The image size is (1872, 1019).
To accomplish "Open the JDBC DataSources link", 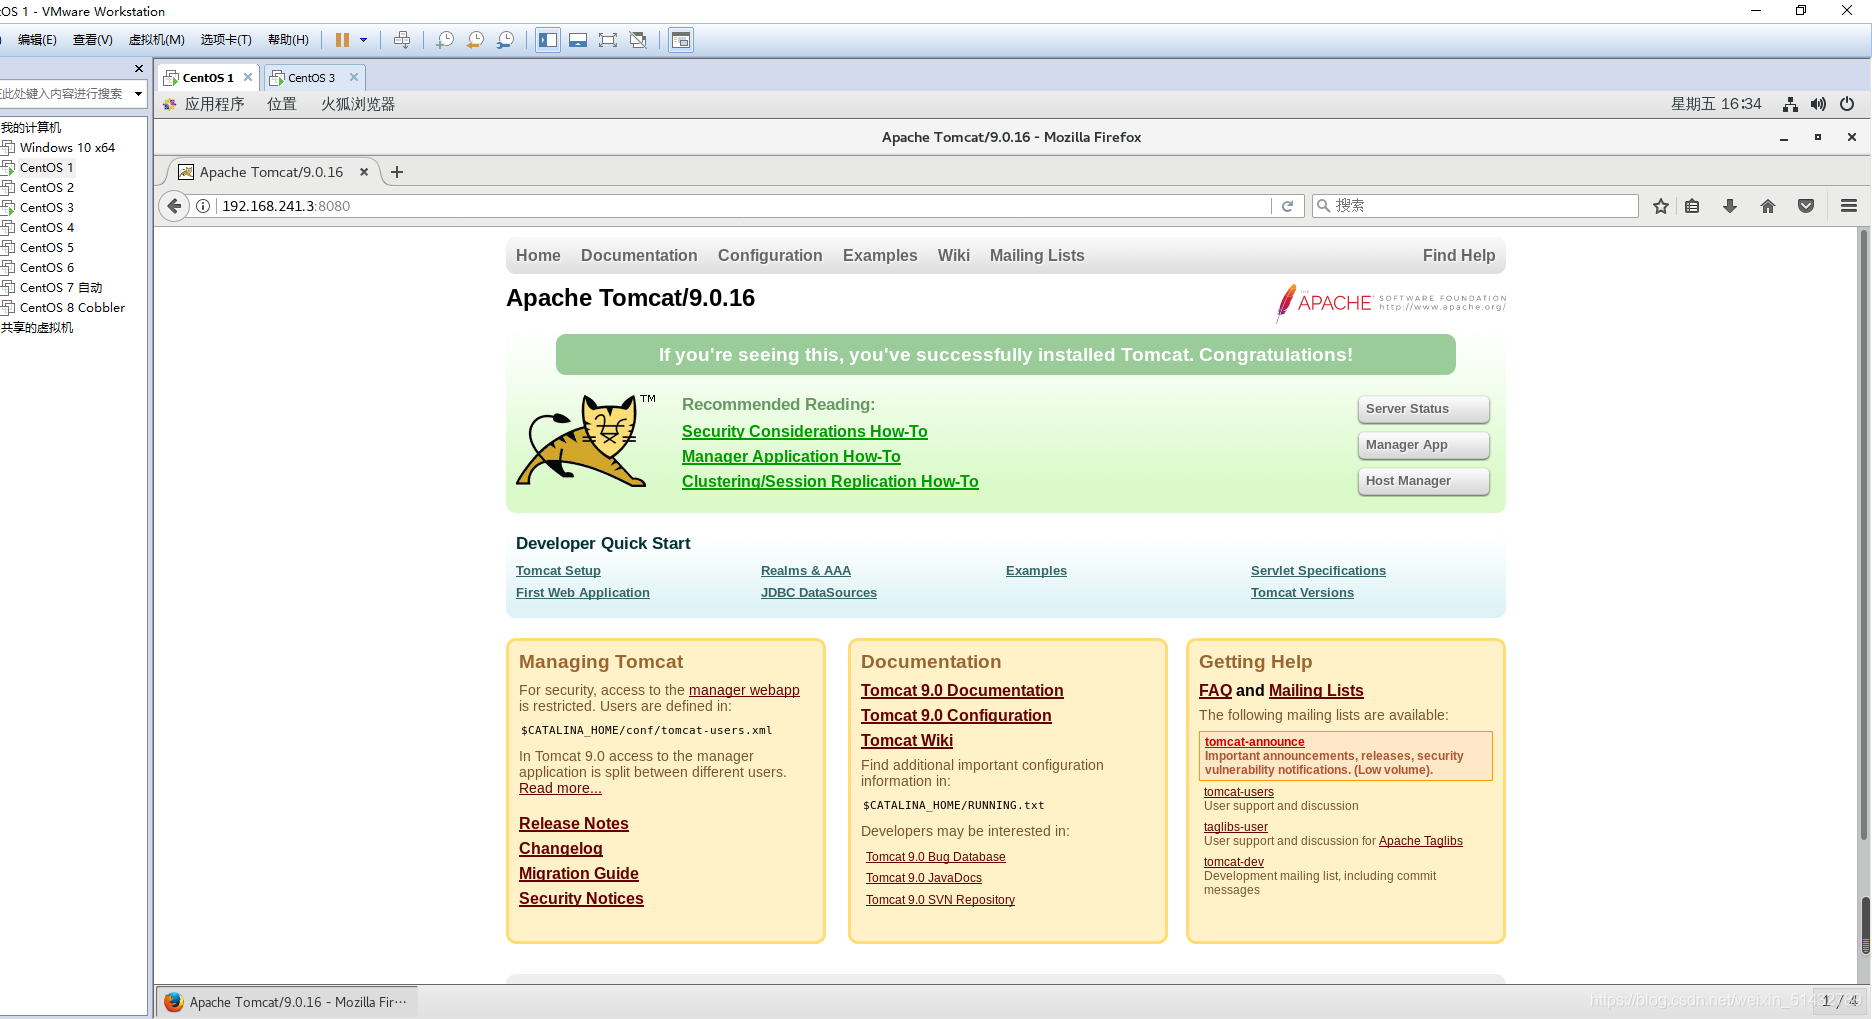I will pos(819,592).
